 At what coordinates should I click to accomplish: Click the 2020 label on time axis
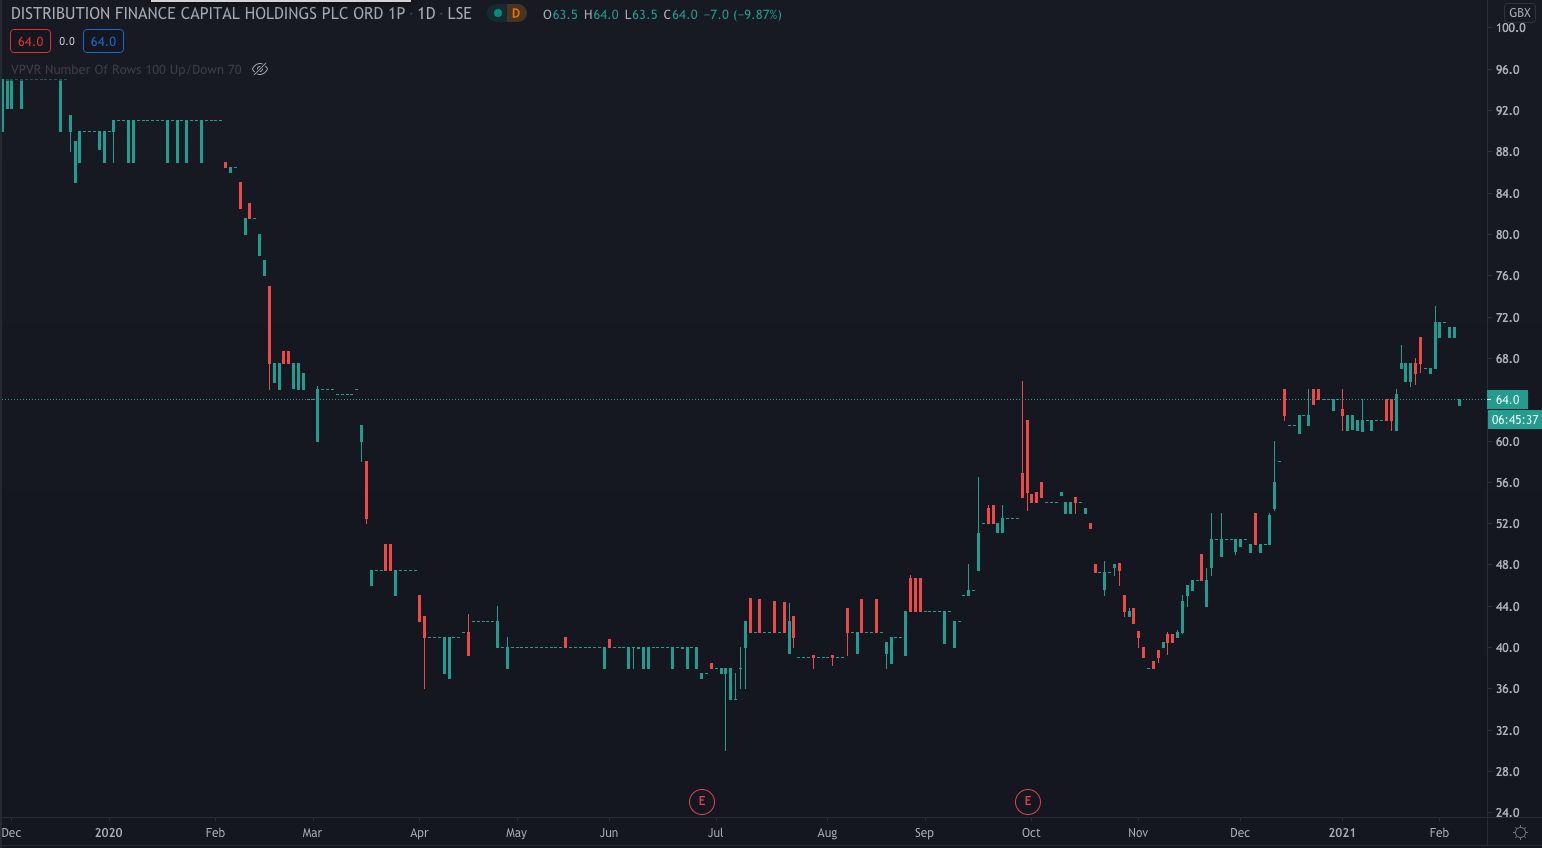coord(109,832)
